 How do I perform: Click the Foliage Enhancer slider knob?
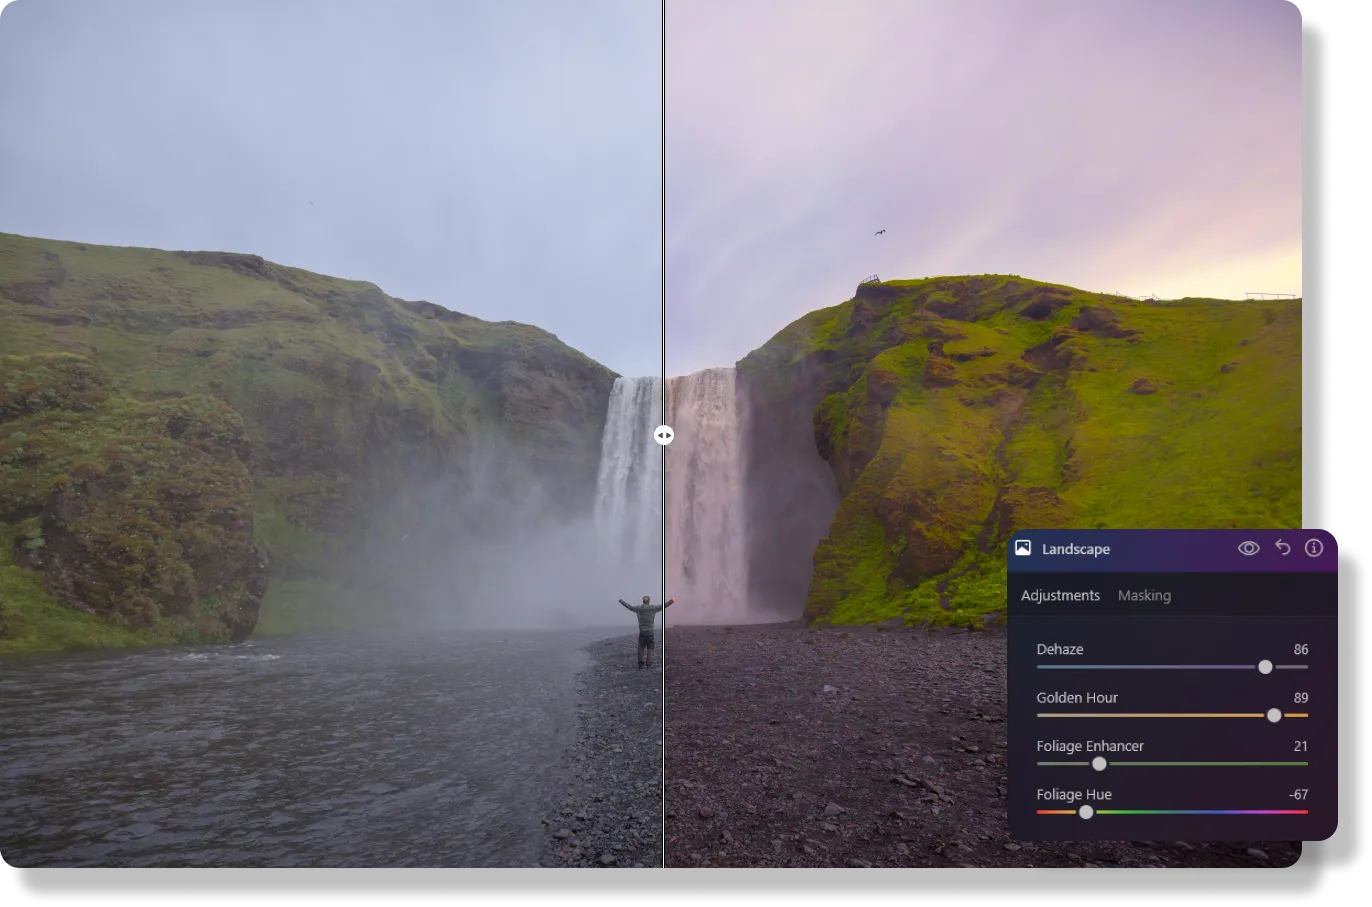click(x=1099, y=764)
